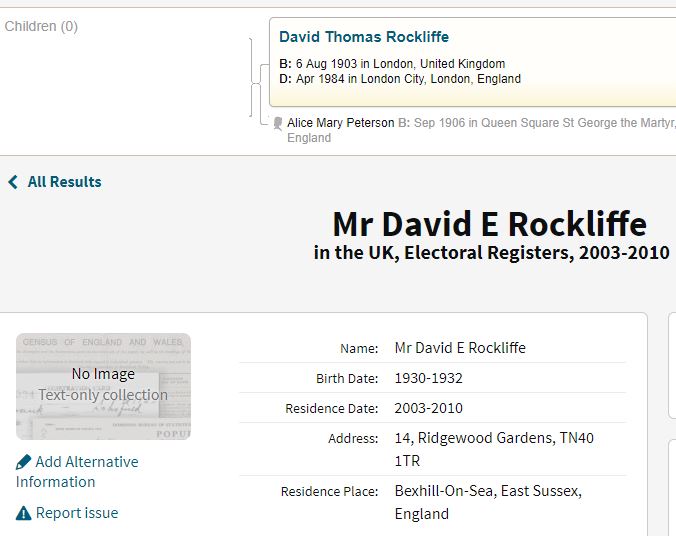Select the Report issue link
The image size is (676, 536).
click(x=77, y=513)
